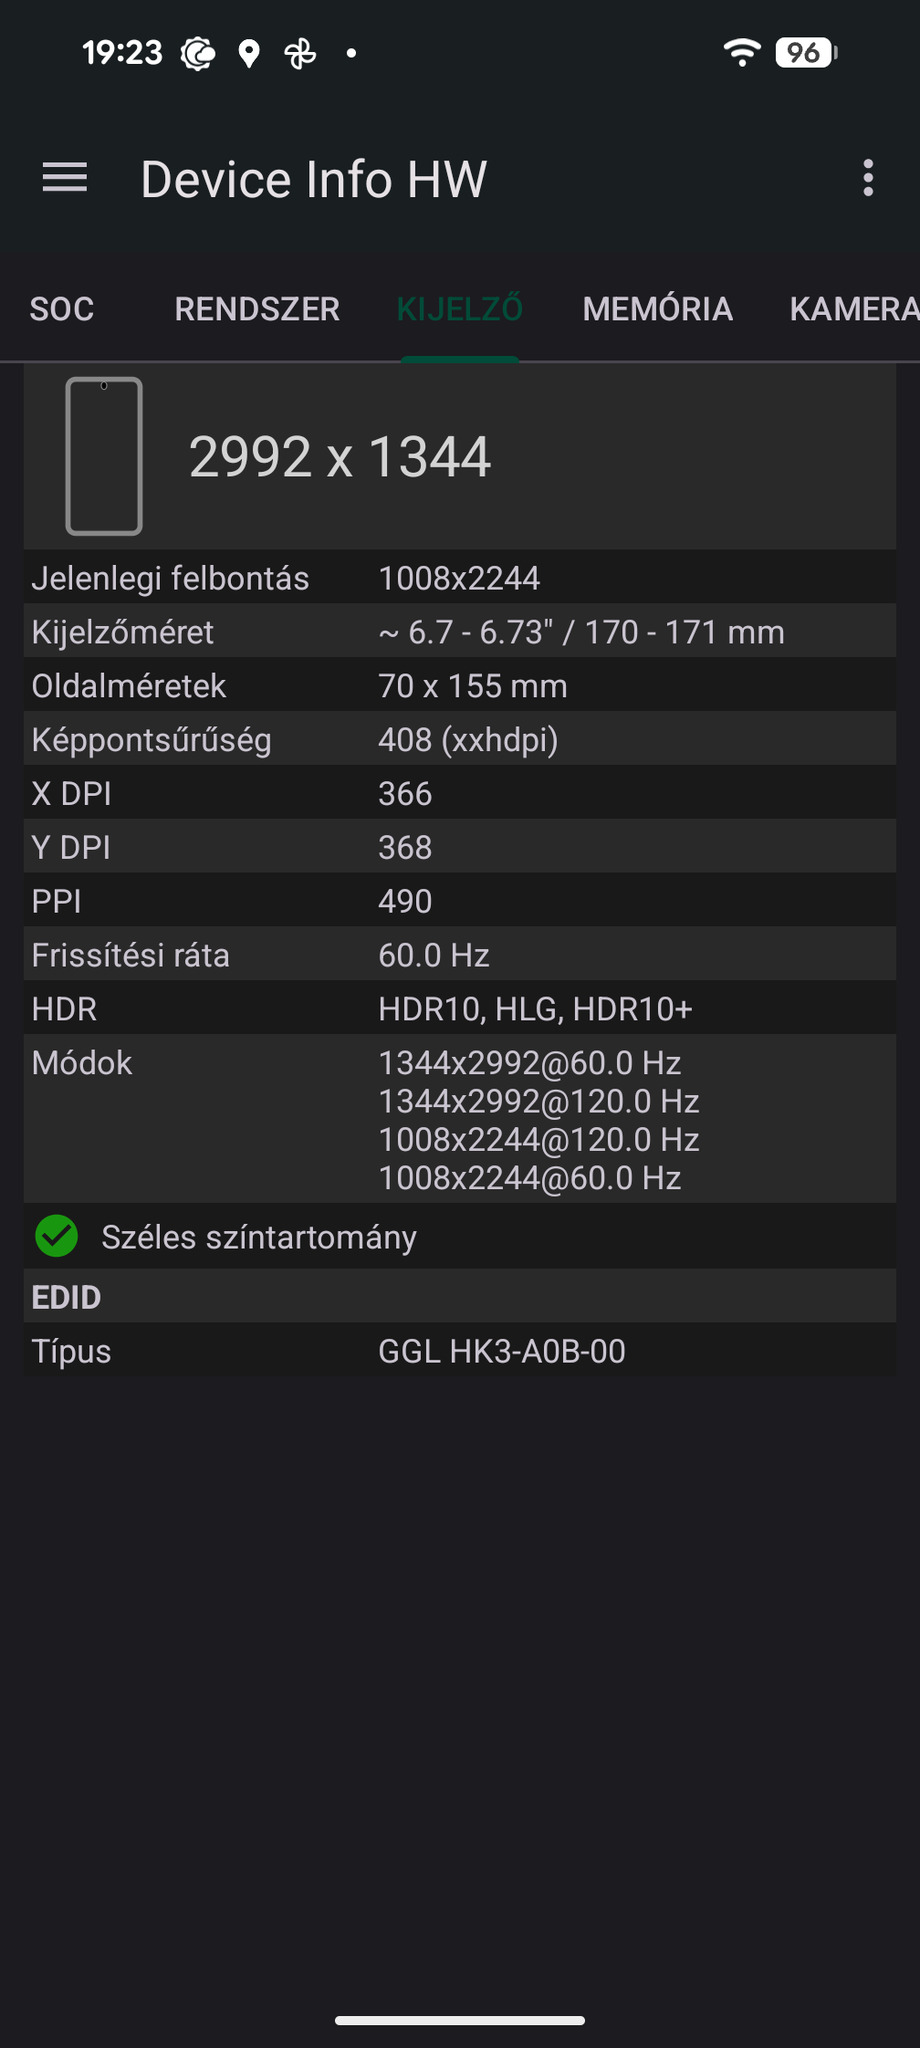Image resolution: width=920 pixels, height=2048 pixels.
Task: Tap the Módok display modes list
Action: [538, 1120]
